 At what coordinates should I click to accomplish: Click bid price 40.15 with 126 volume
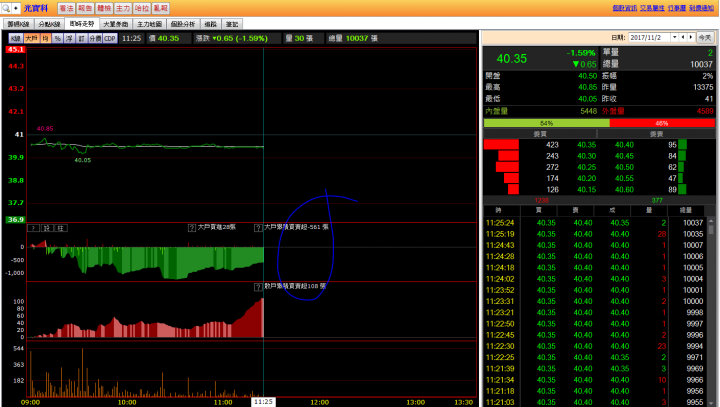tap(586, 189)
